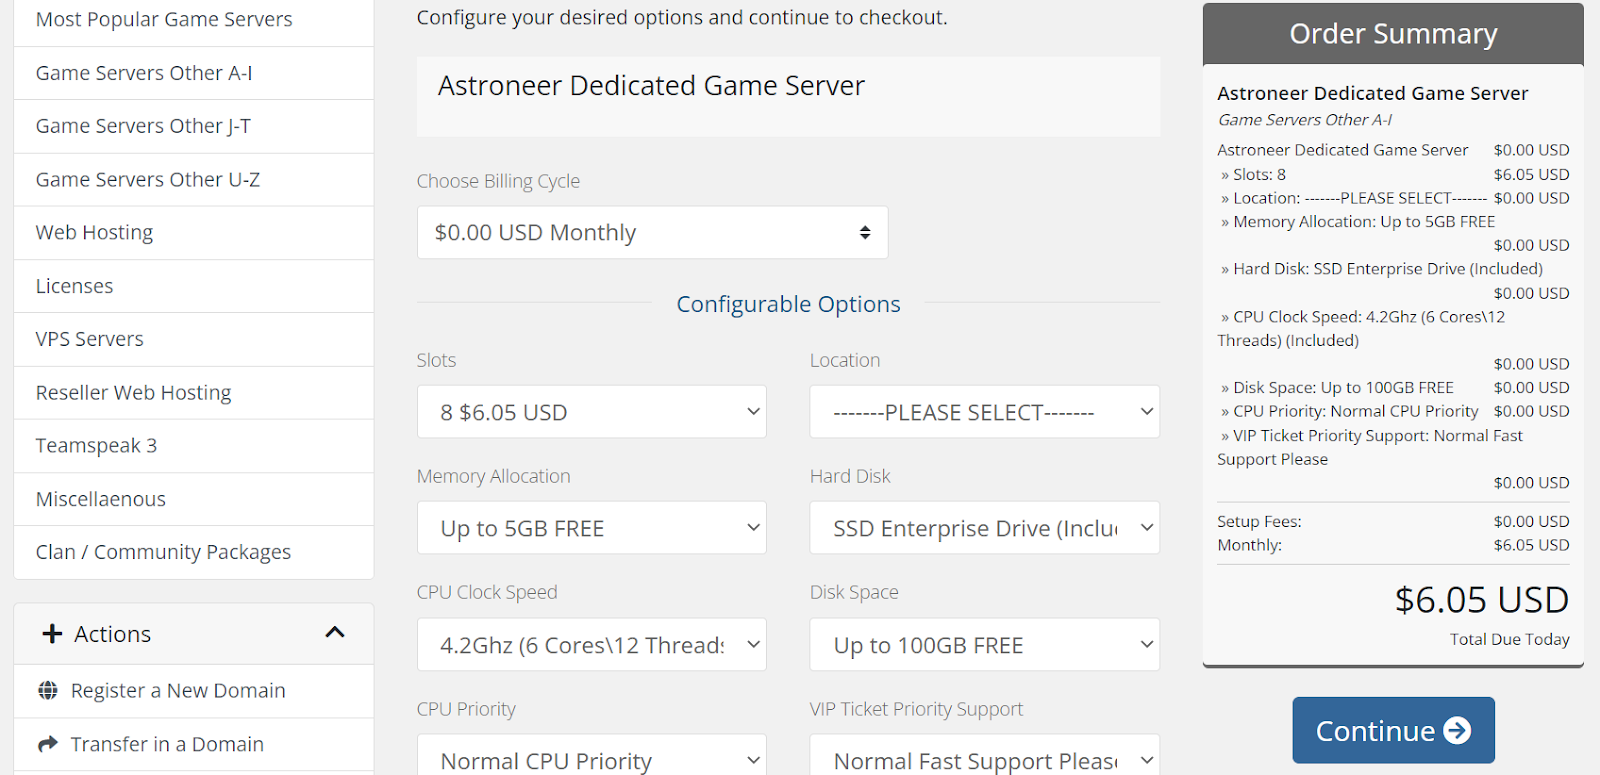This screenshot has width=1600, height=775.
Task: Open the Choose Billing Cycle dropdown
Action: pyautogui.click(x=652, y=232)
